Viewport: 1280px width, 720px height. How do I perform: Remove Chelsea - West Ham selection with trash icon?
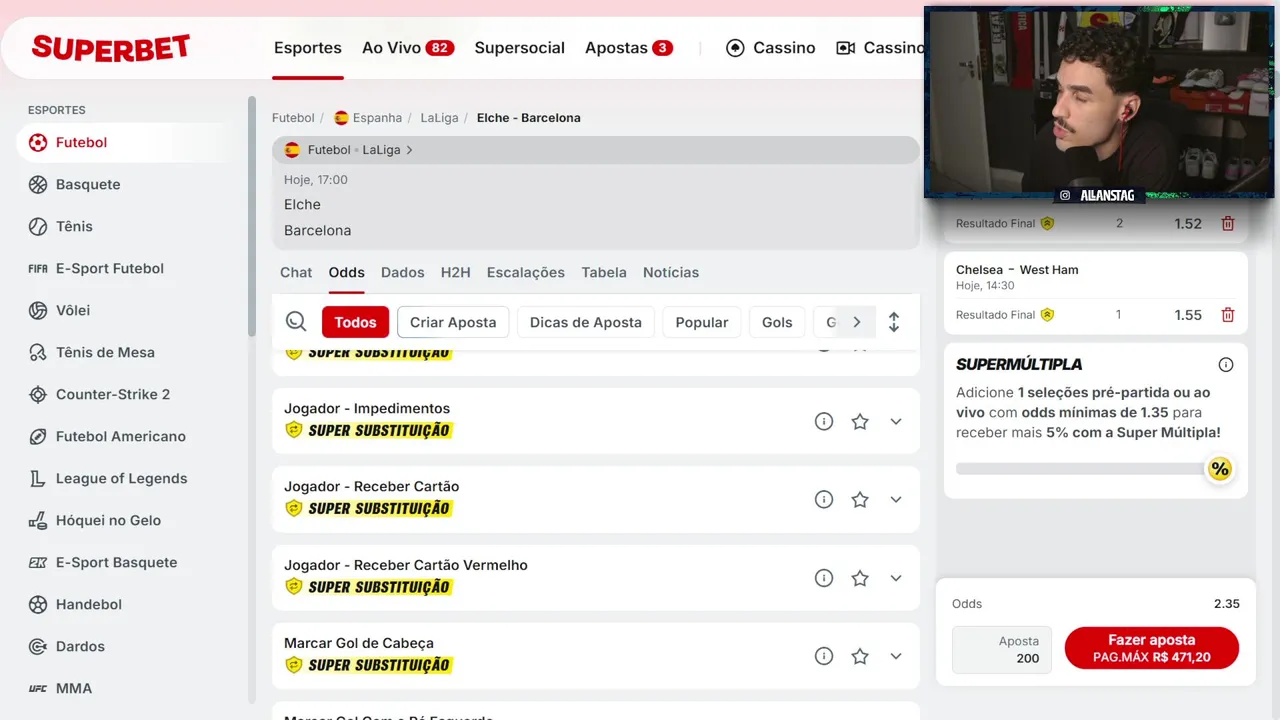(1228, 315)
